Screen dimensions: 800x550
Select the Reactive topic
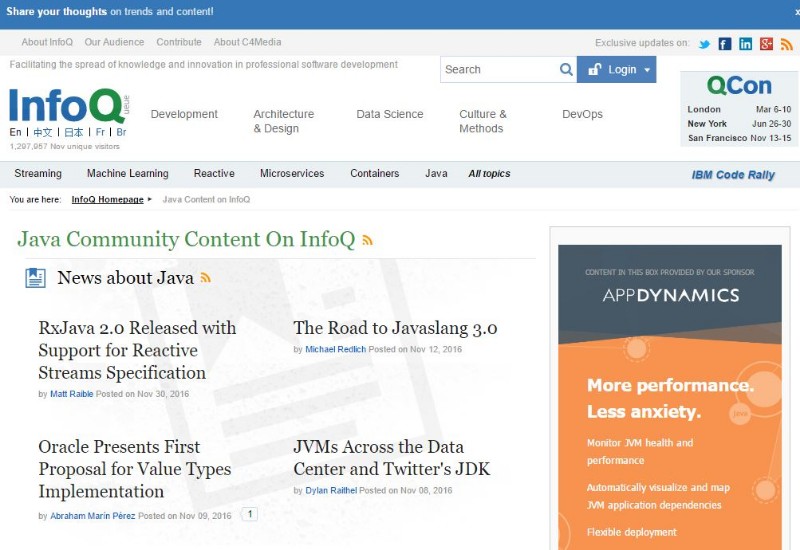point(214,173)
